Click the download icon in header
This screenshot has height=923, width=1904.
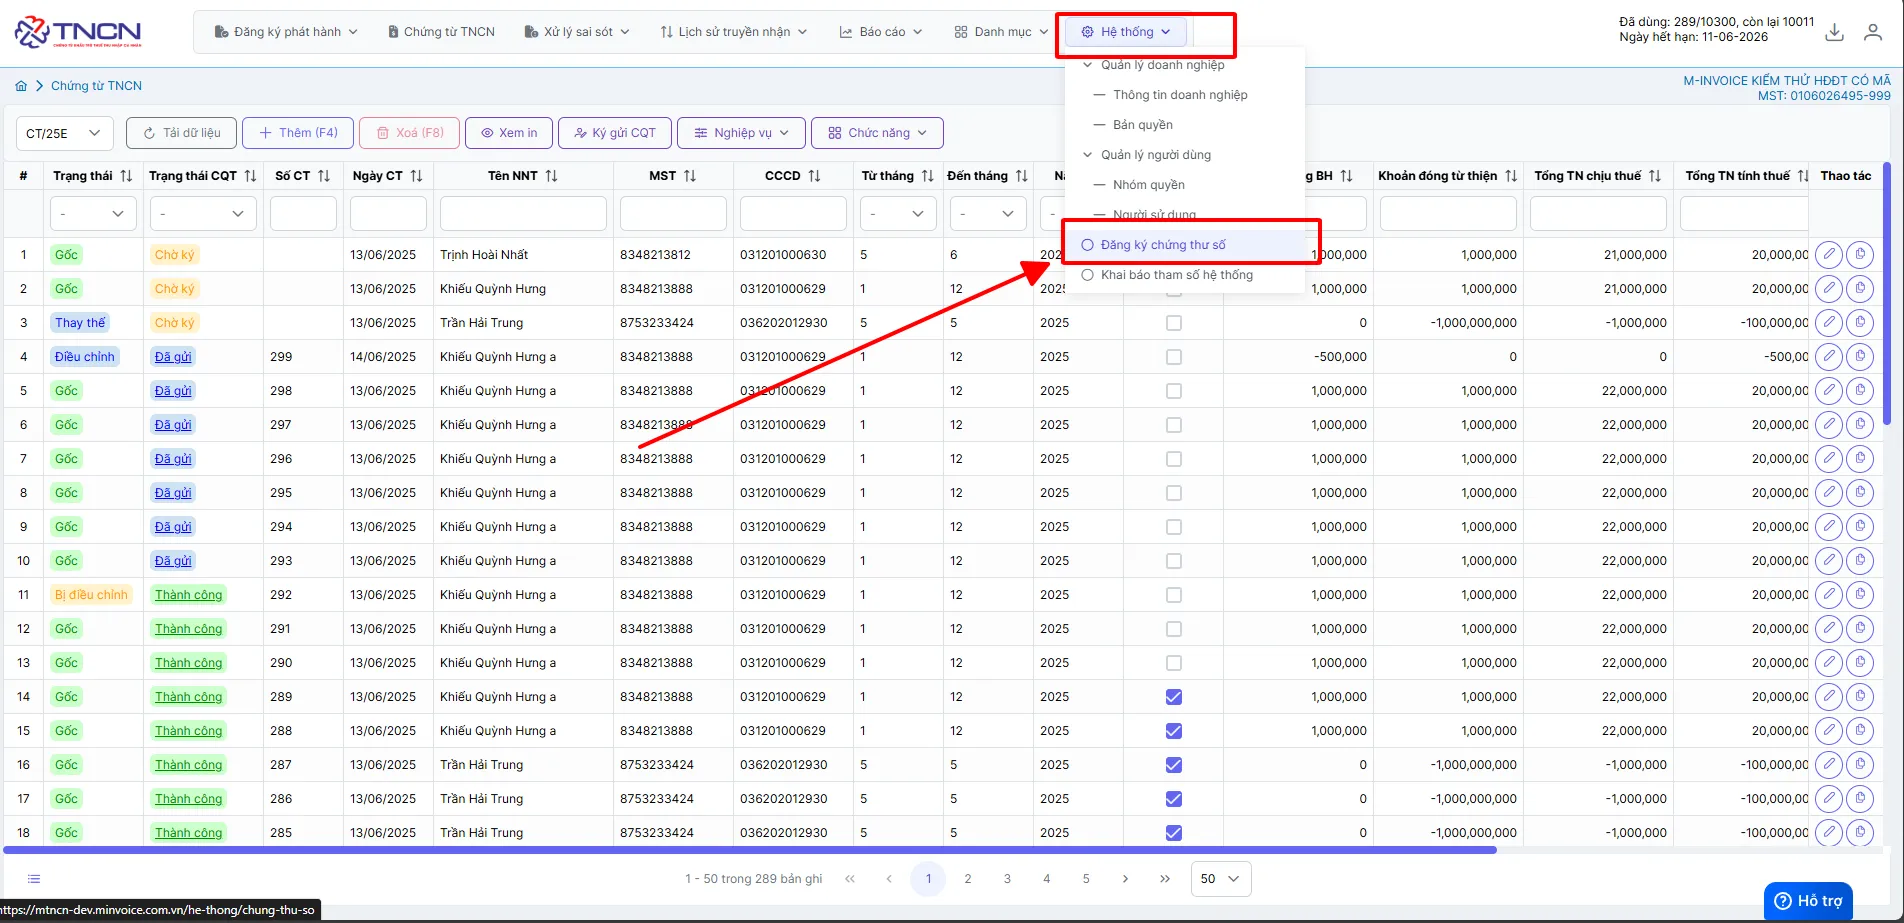tap(1834, 32)
